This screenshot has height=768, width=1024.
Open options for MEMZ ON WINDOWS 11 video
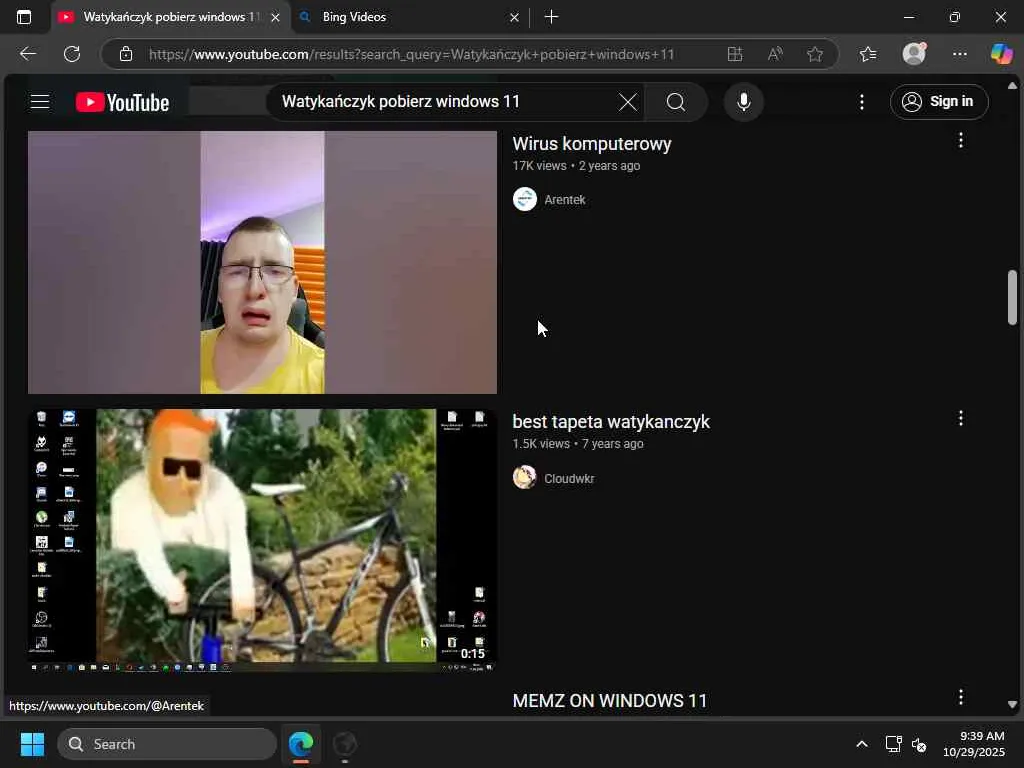(961, 697)
